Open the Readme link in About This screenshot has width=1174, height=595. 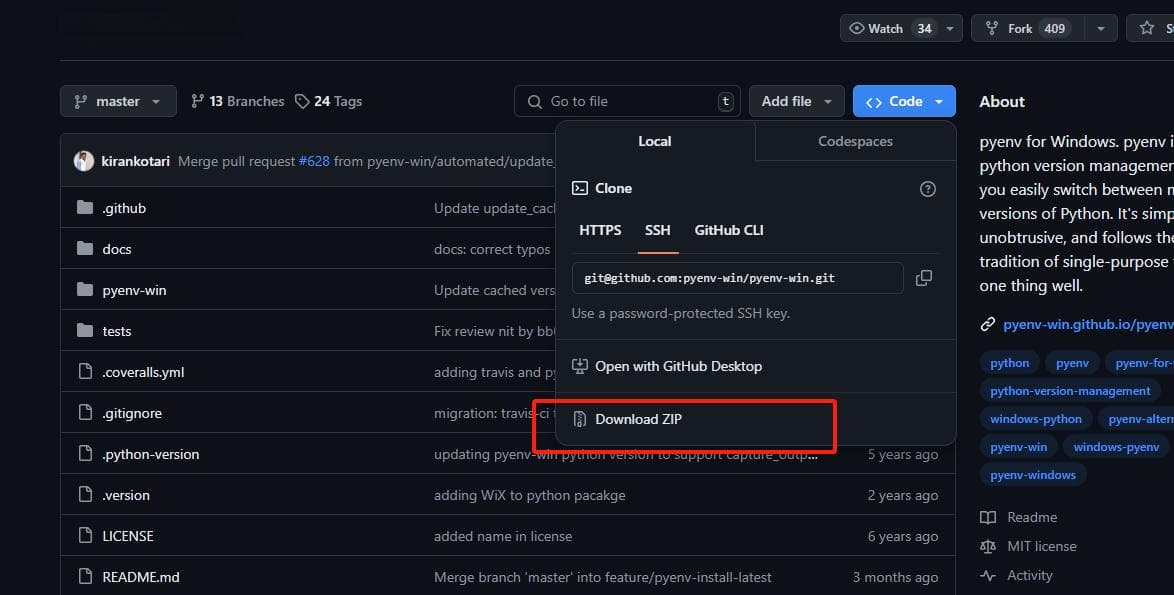pyautogui.click(x=1032, y=517)
